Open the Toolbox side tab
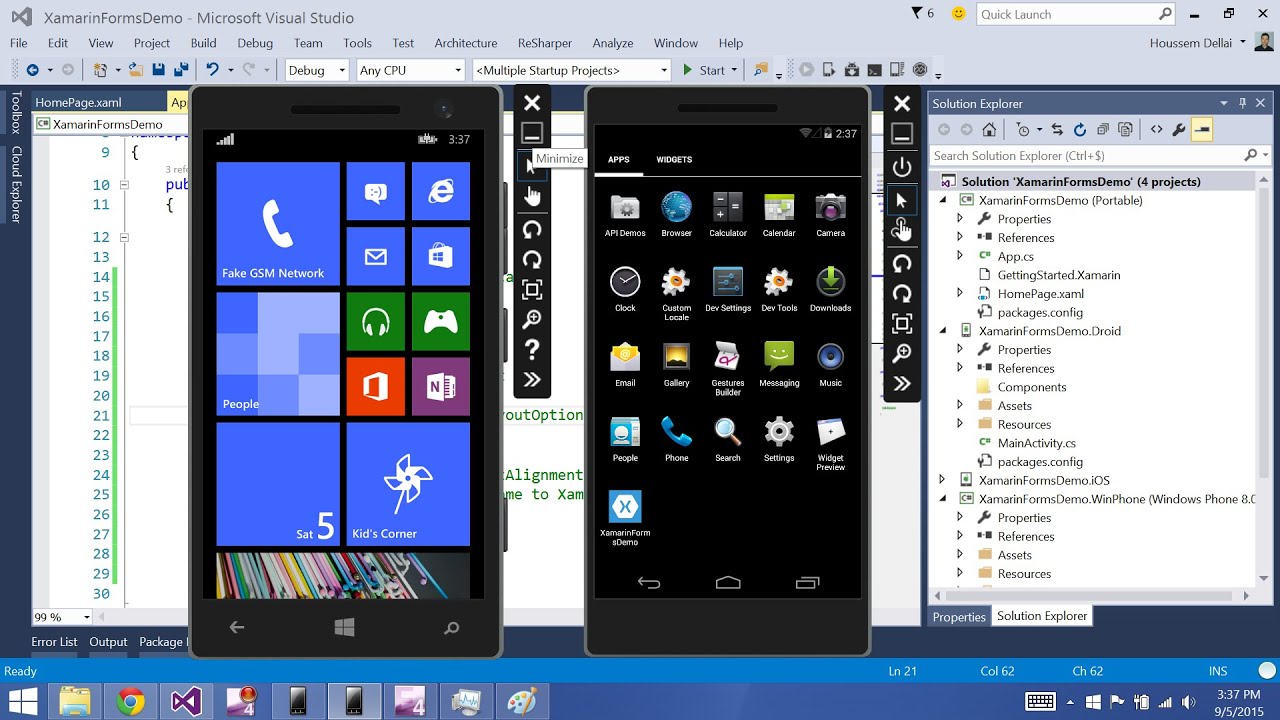This screenshot has width=1280, height=720. (16, 113)
